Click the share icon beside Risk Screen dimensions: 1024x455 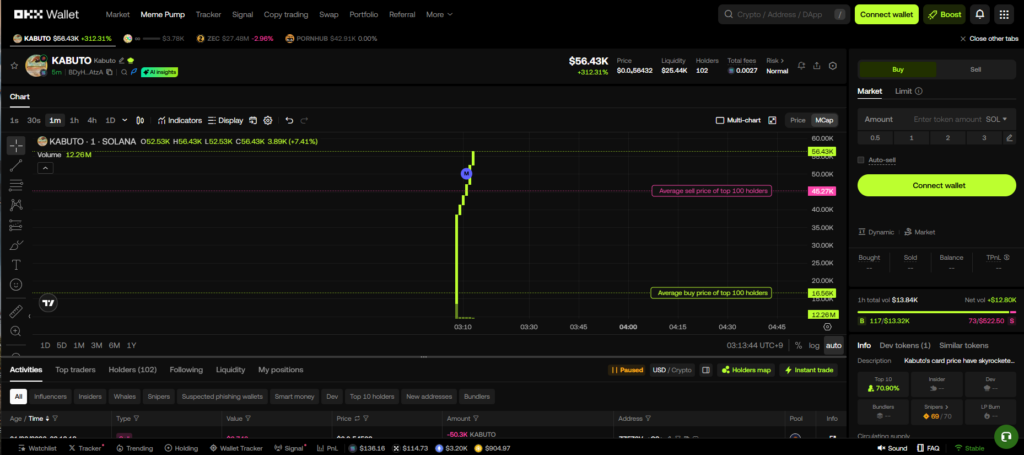tap(815, 66)
